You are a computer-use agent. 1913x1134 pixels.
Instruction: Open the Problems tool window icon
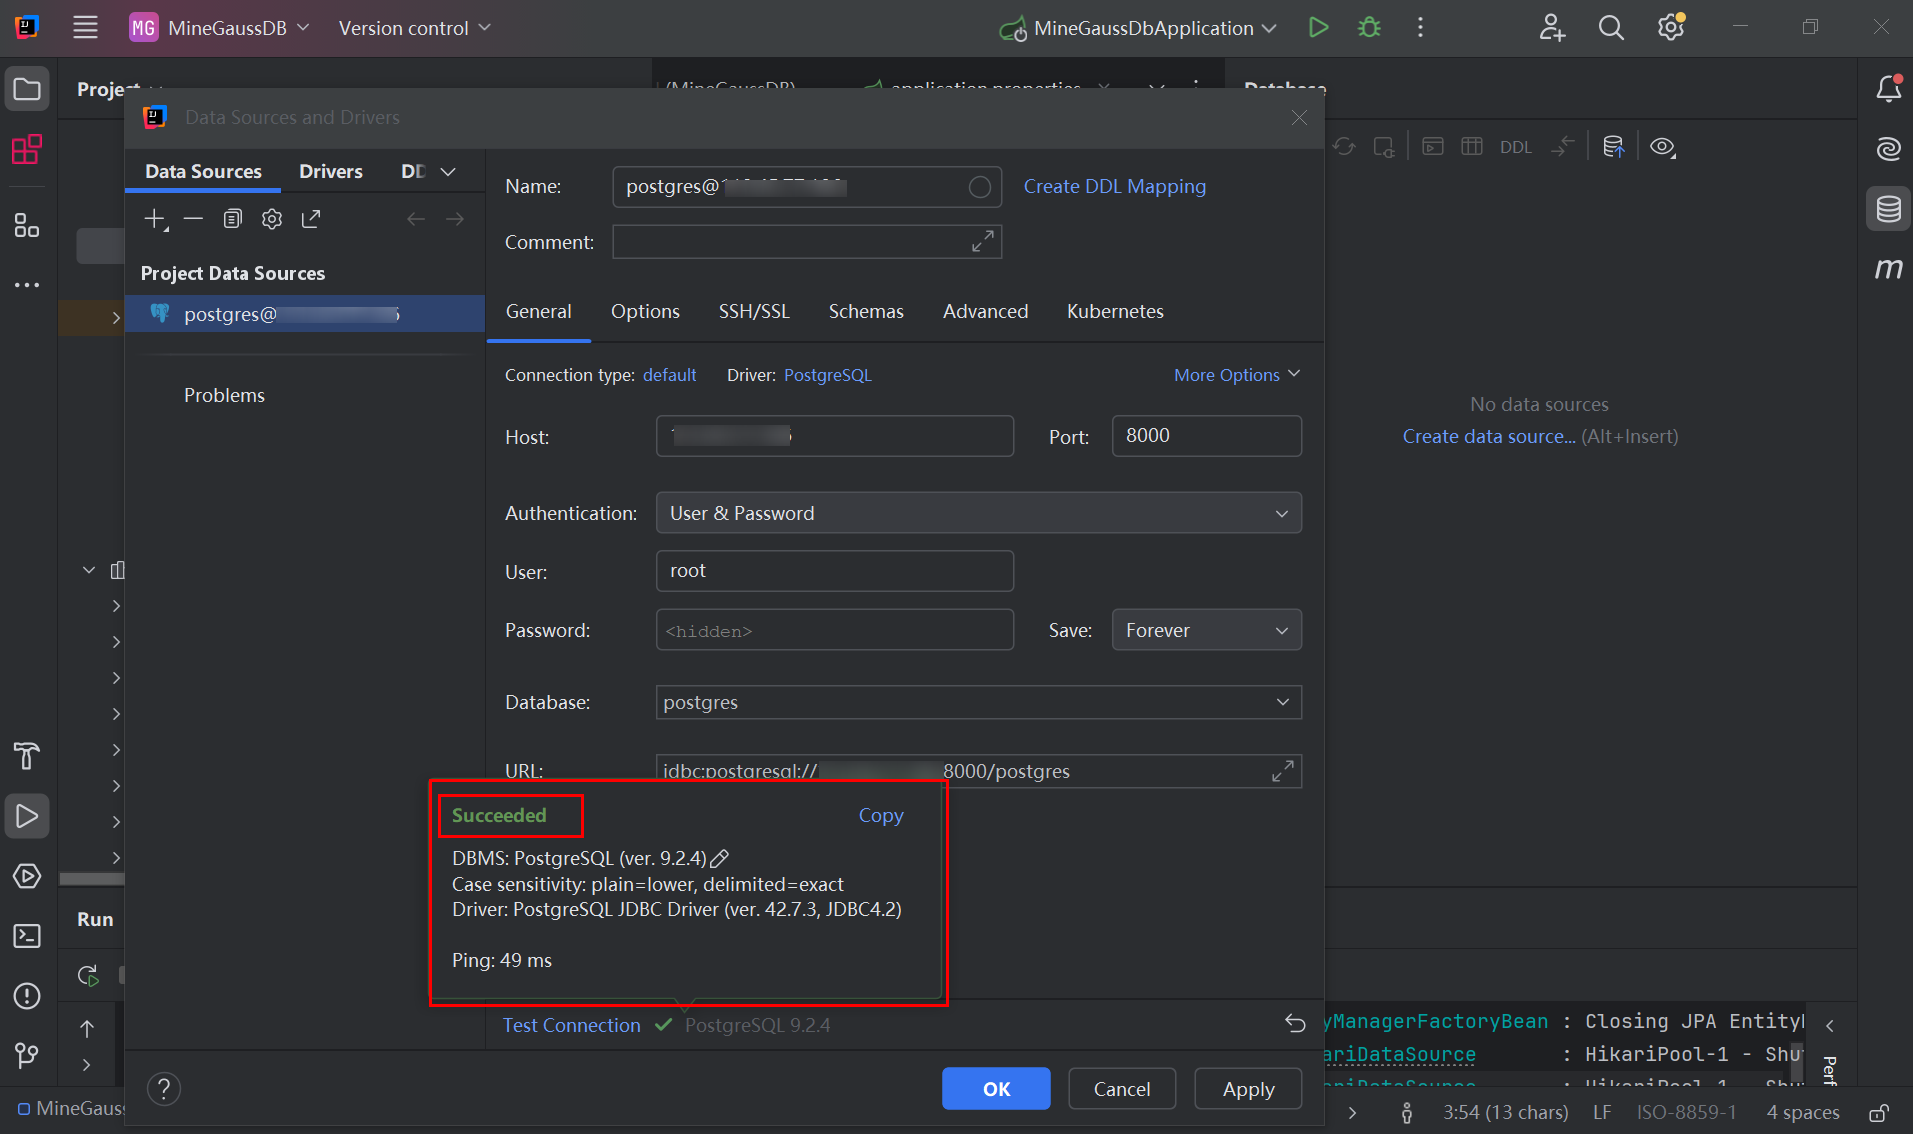(27, 996)
